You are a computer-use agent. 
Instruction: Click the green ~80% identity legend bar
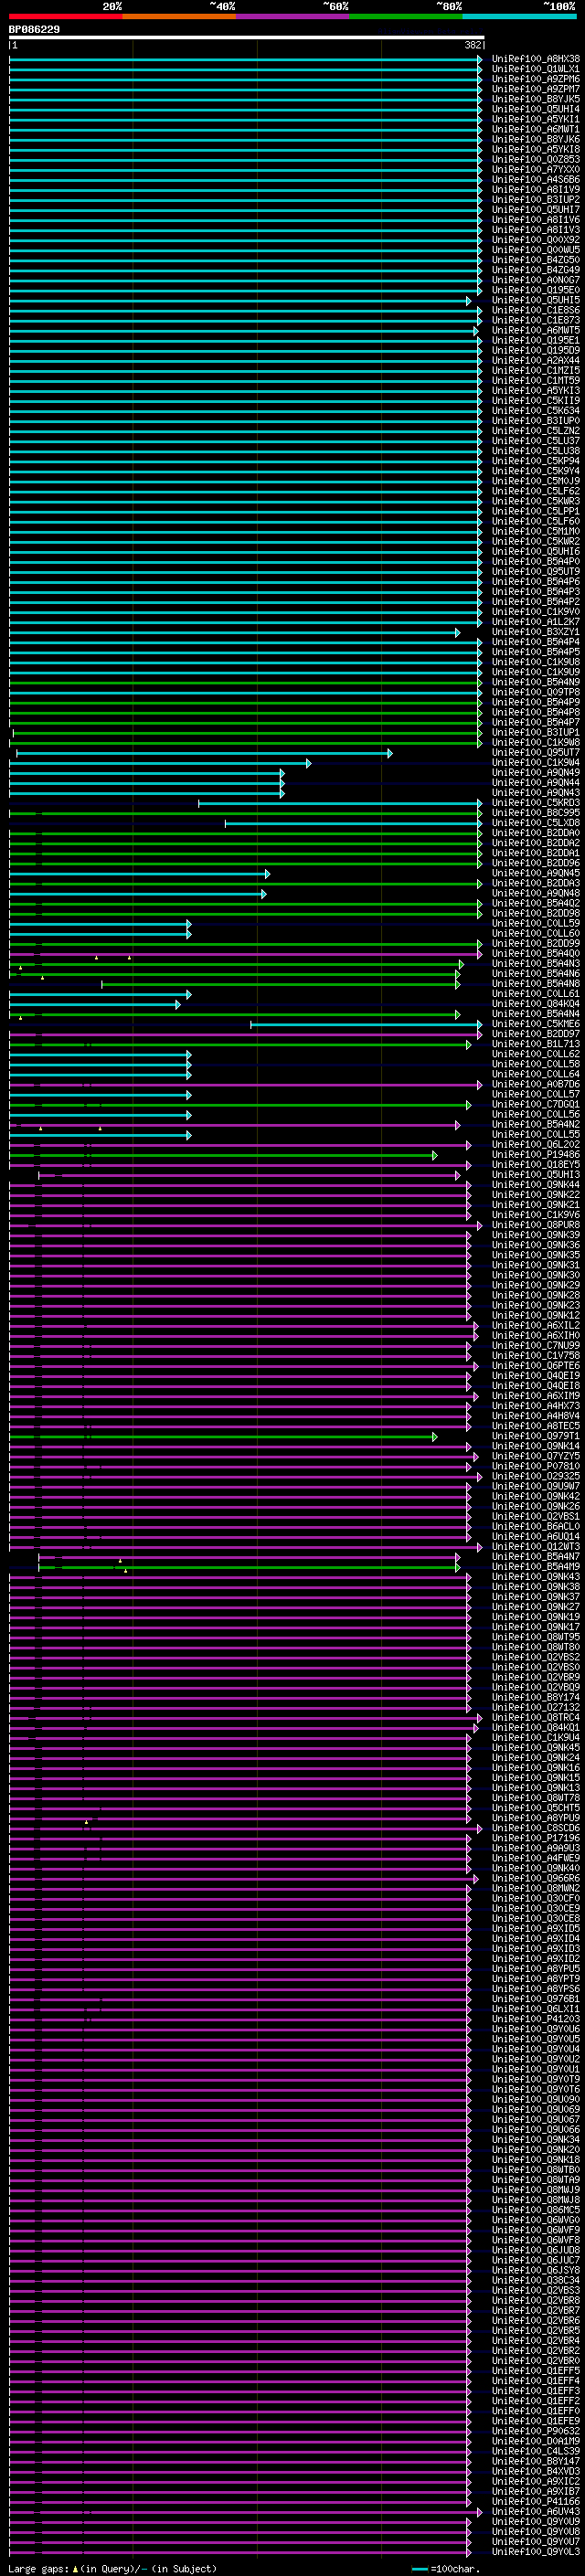pos(406,16)
